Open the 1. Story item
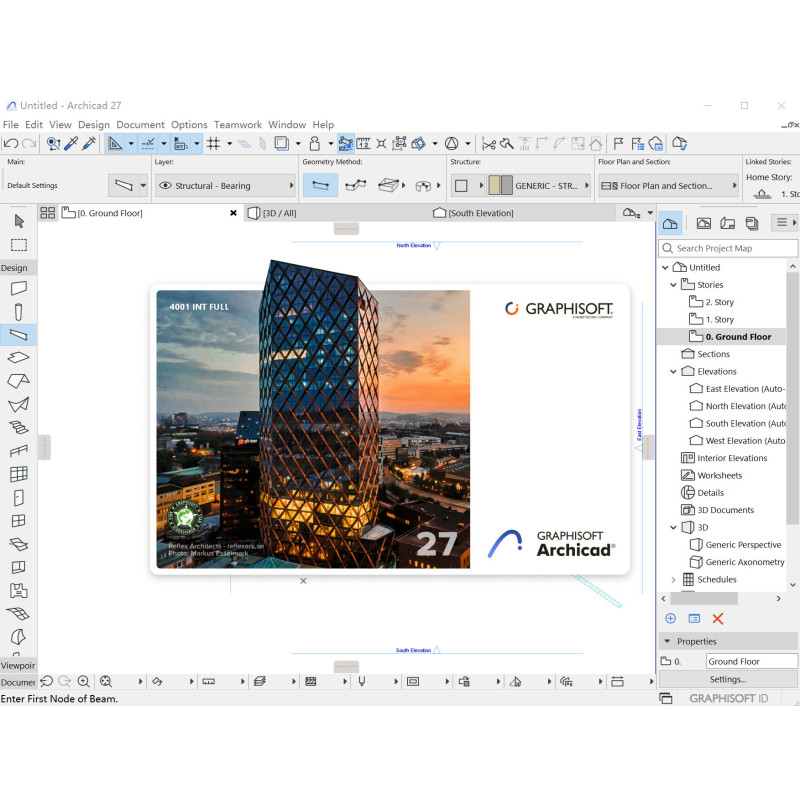The height and width of the screenshot is (800, 800). (x=719, y=320)
